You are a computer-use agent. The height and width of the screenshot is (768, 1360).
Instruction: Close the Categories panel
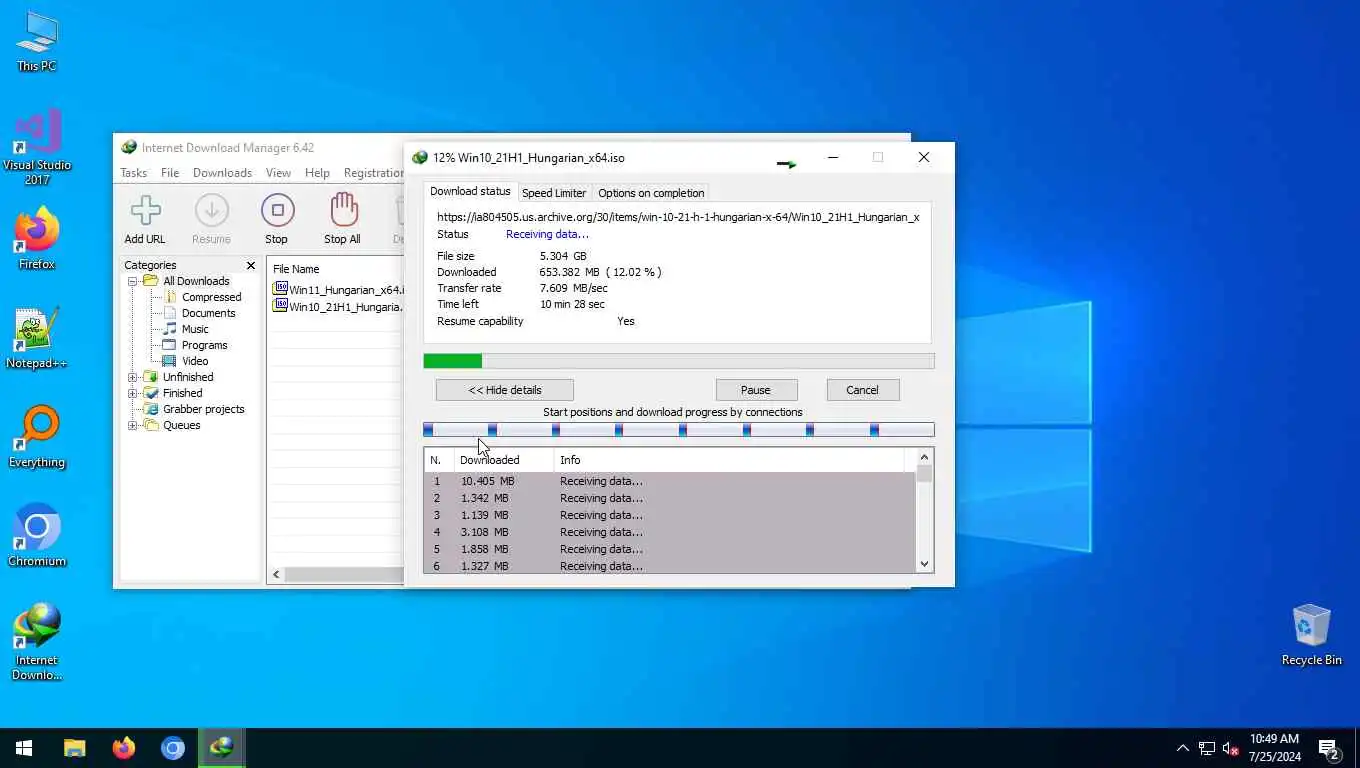tap(251, 265)
